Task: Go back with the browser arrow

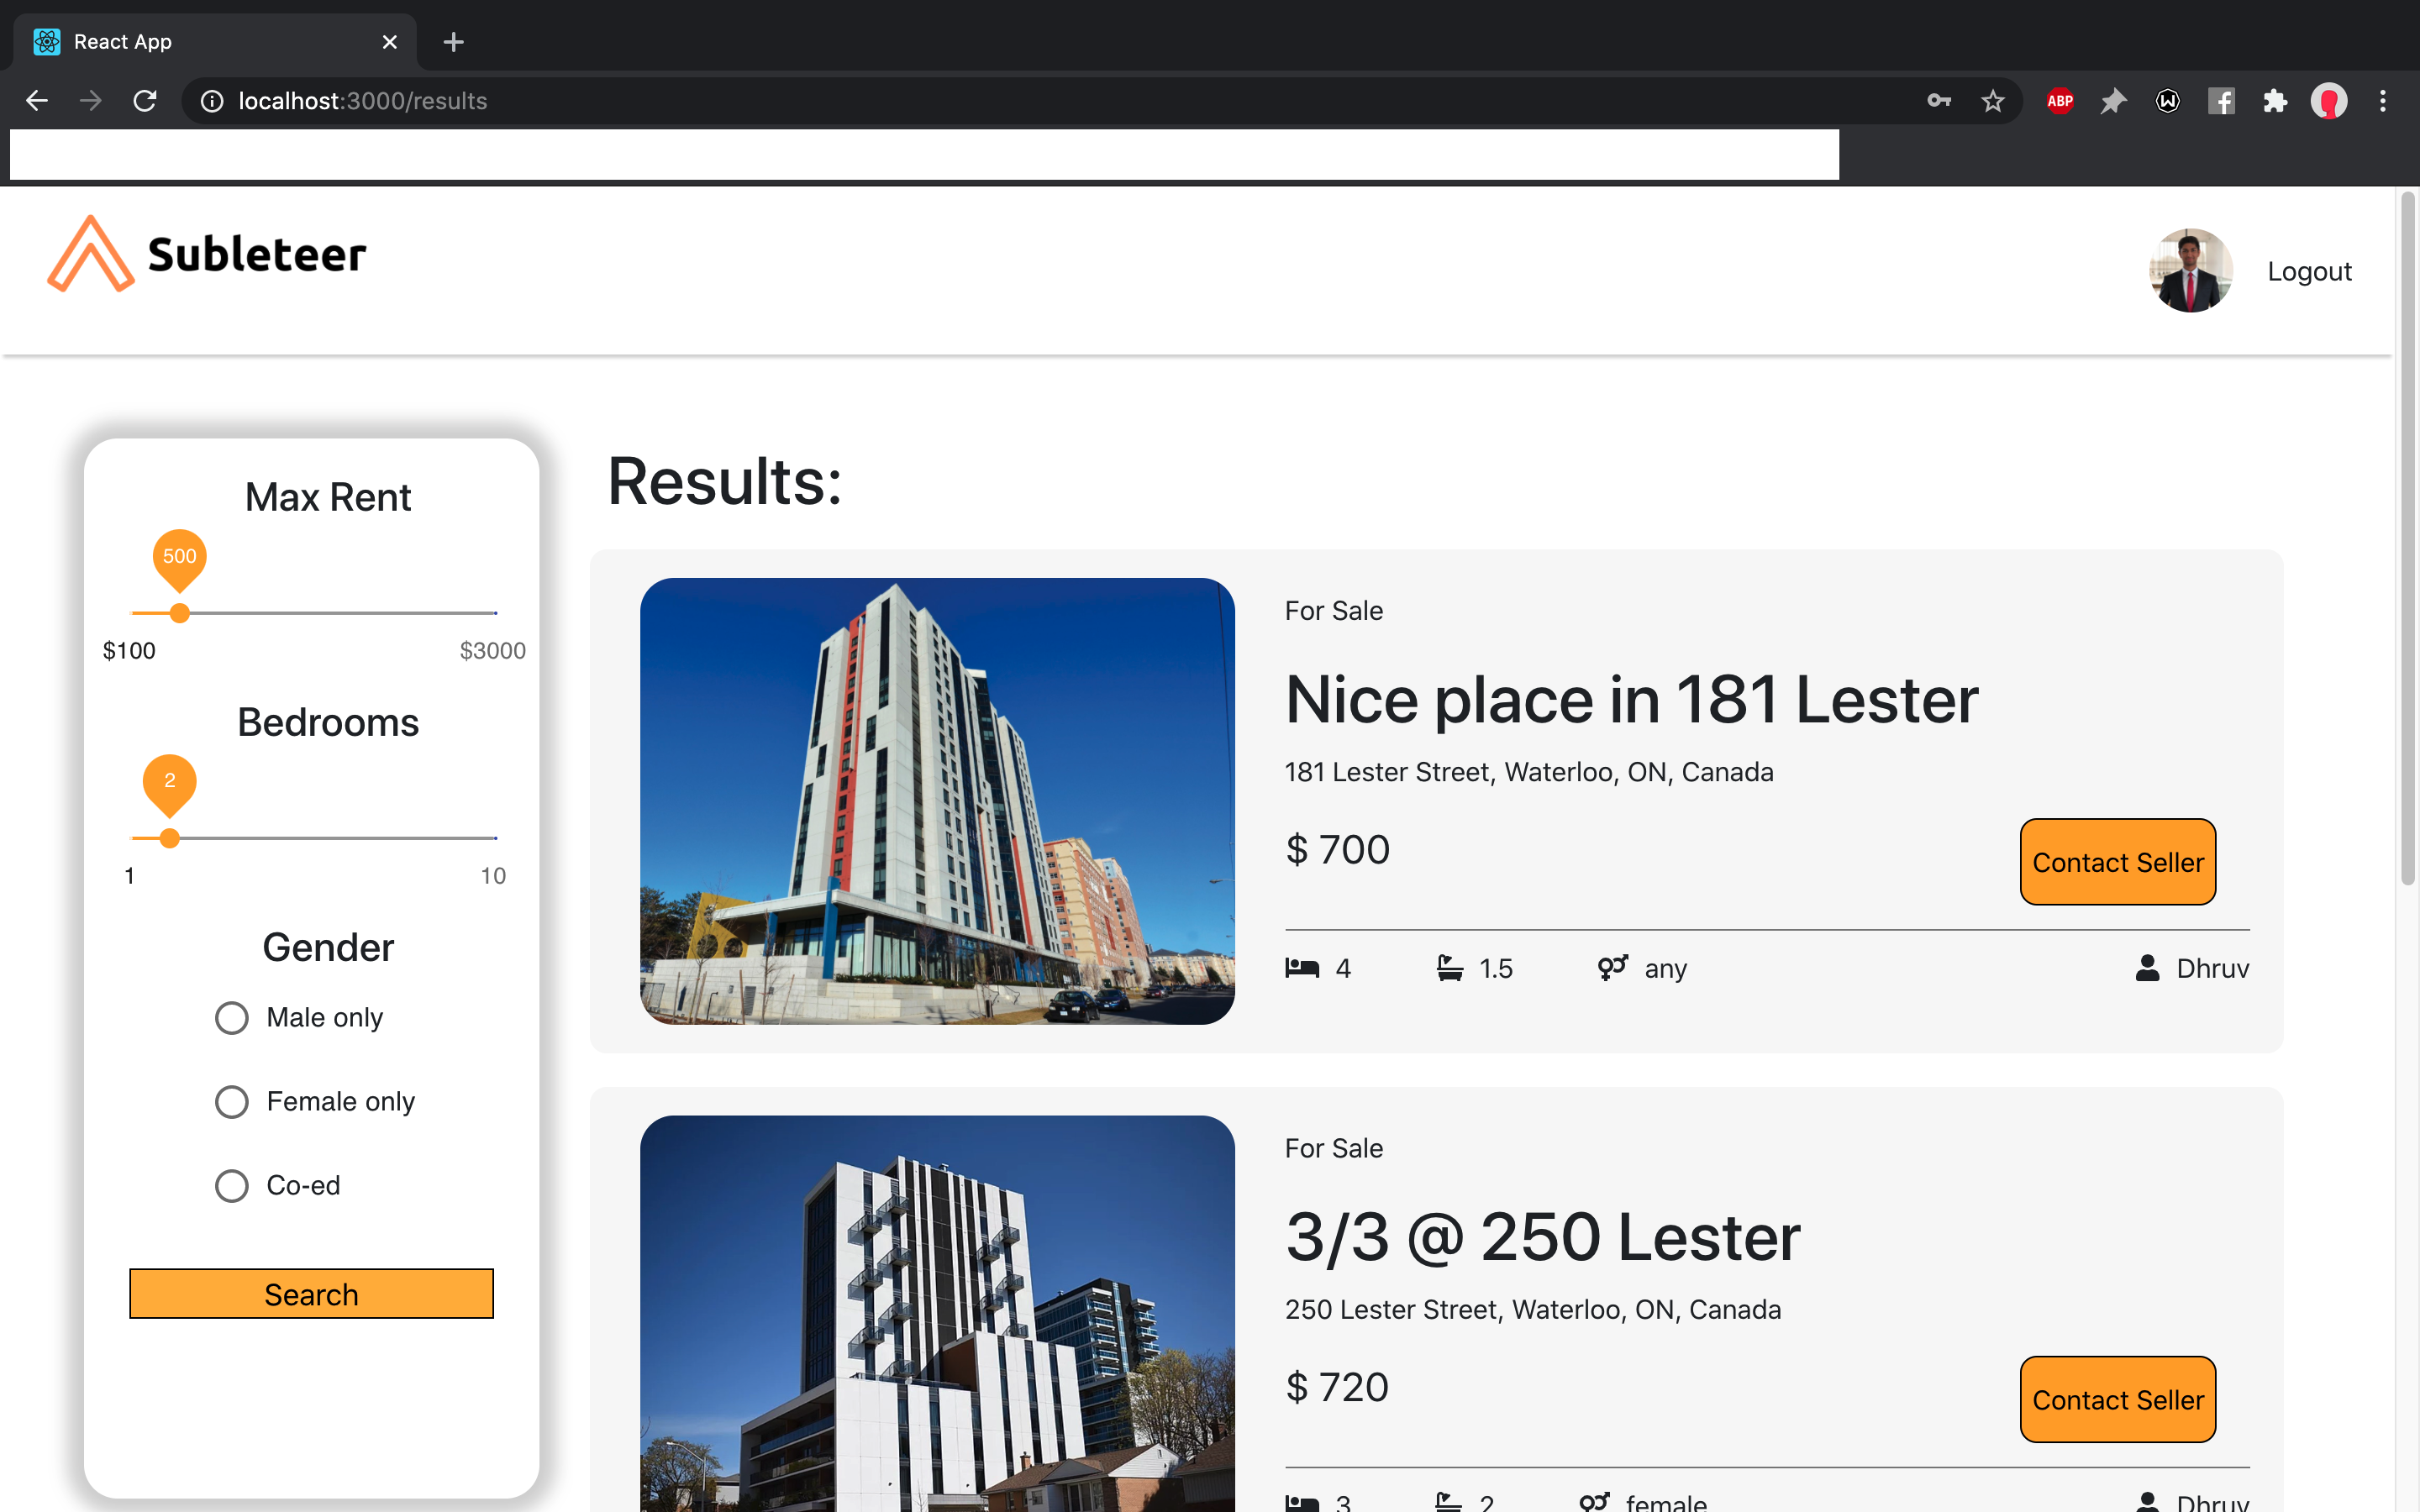Action: (37, 101)
